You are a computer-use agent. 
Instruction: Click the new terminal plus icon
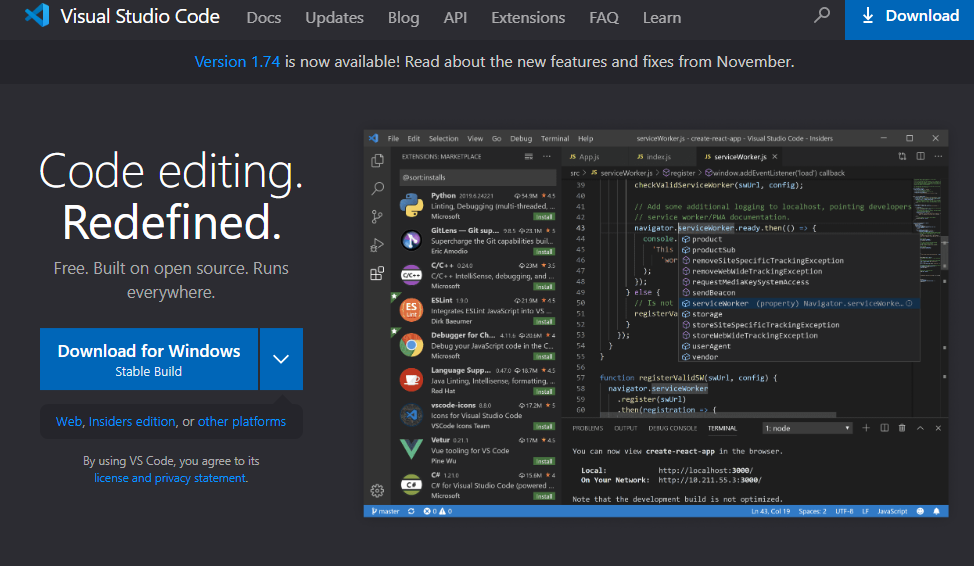click(866, 428)
